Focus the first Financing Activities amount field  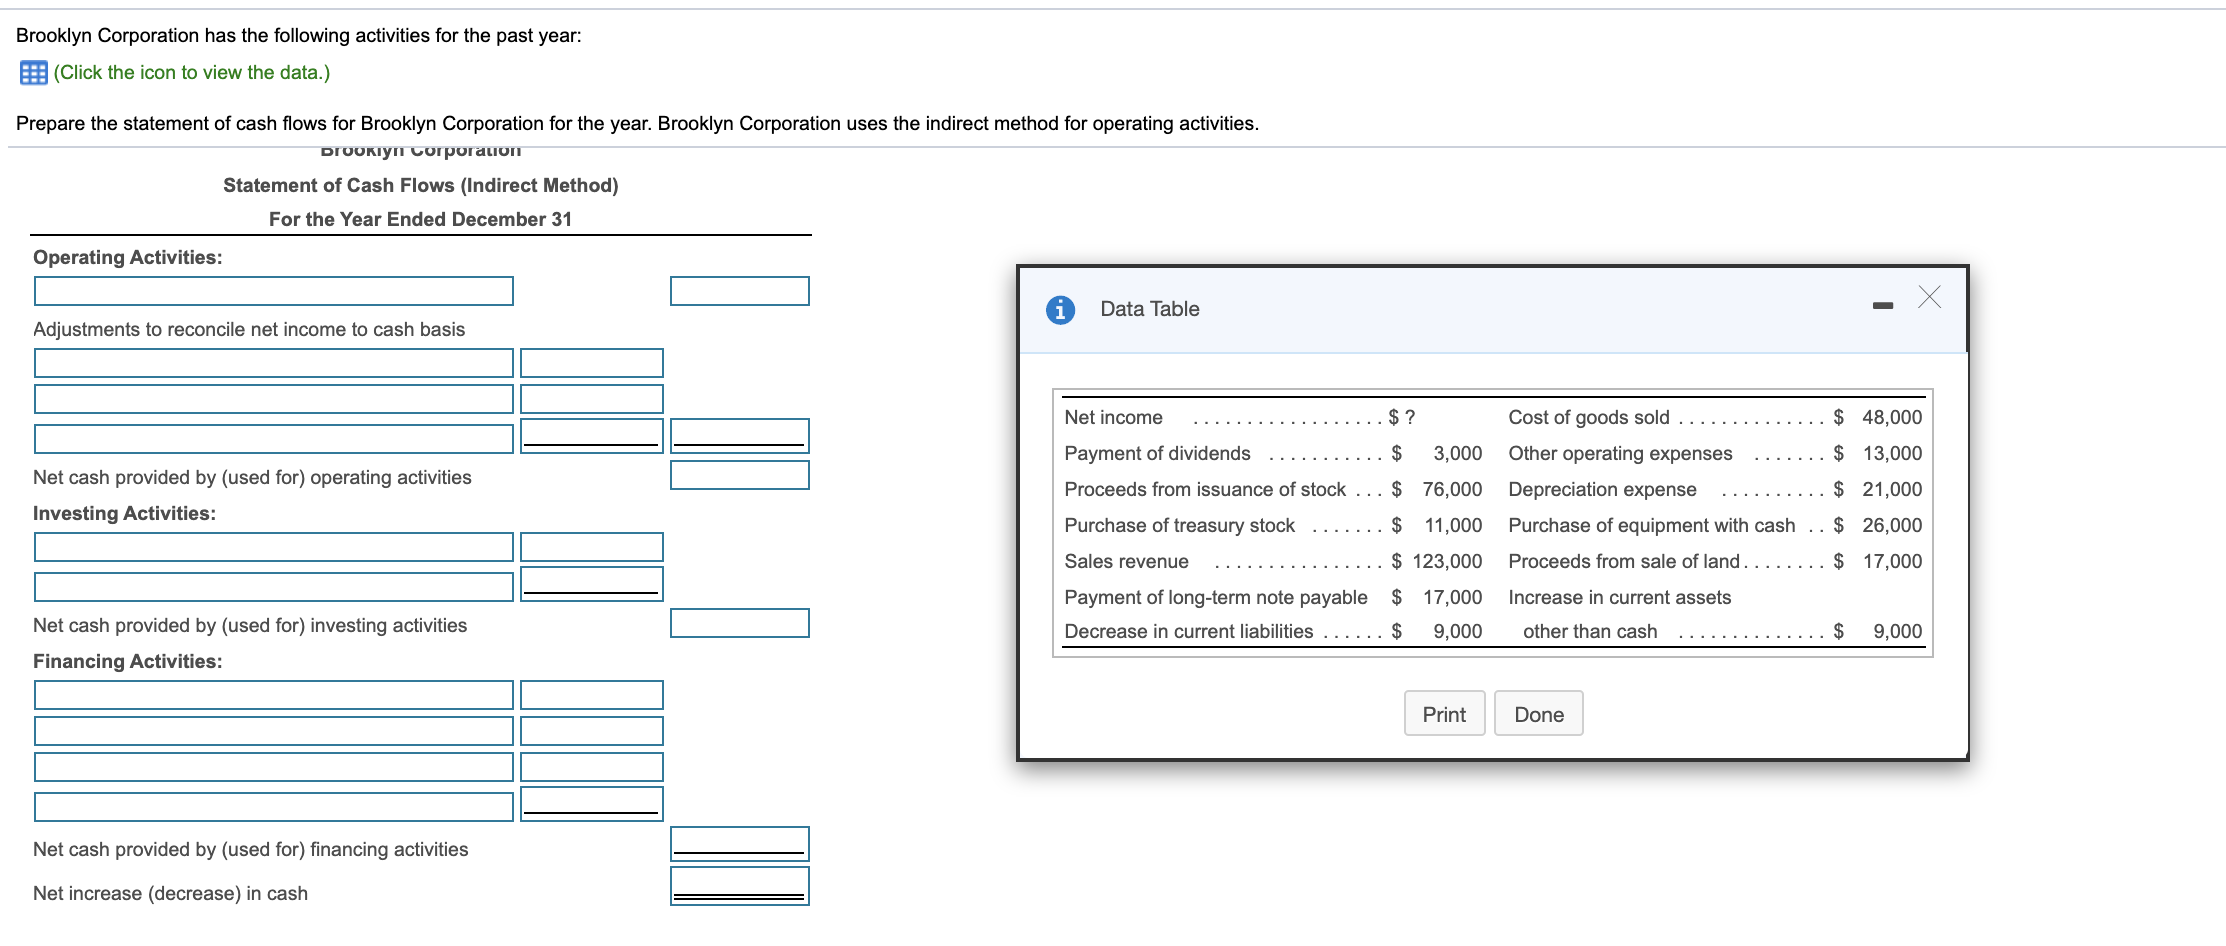(x=592, y=695)
